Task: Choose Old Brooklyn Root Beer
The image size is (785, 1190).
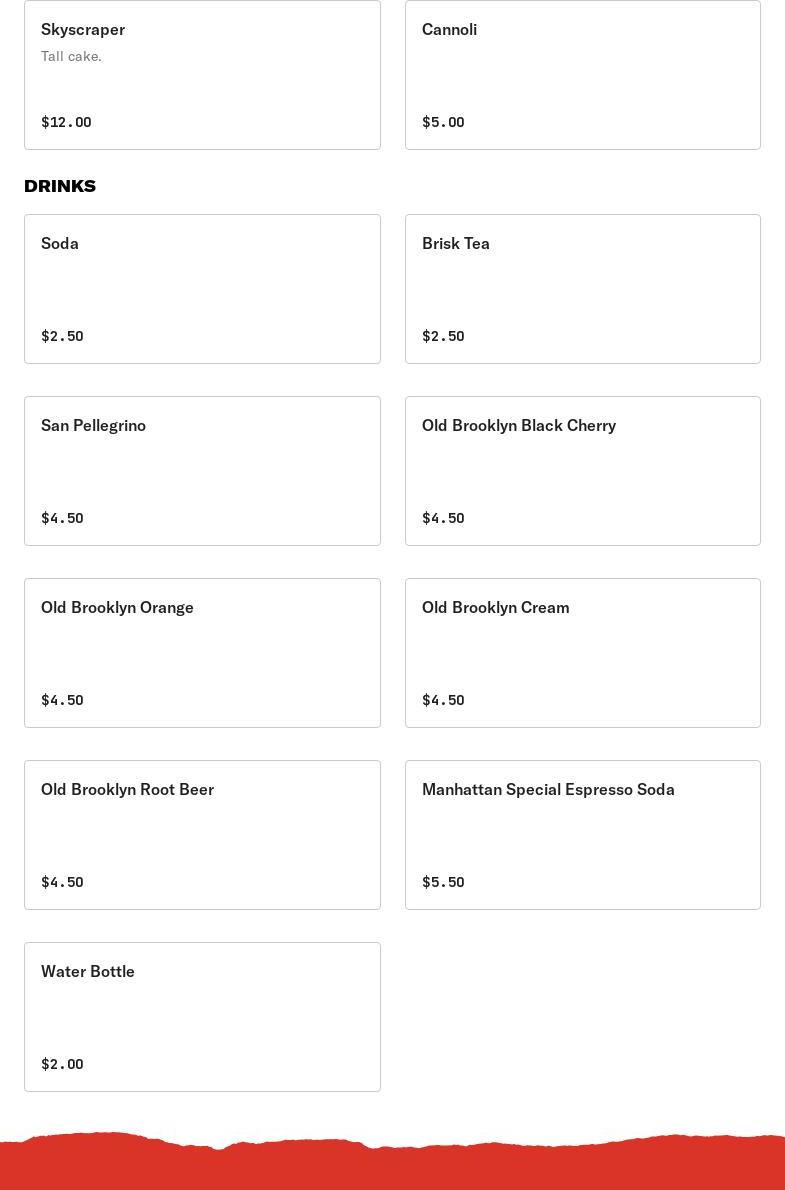Action: click(x=202, y=835)
